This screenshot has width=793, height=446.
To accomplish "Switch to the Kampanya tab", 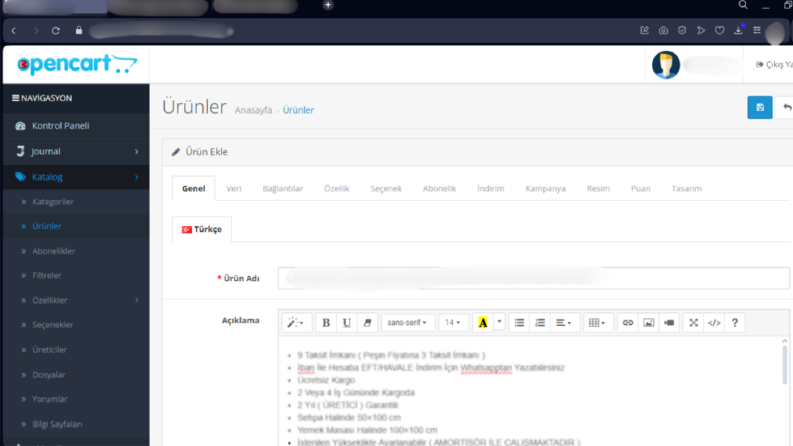I will [x=545, y=188].
